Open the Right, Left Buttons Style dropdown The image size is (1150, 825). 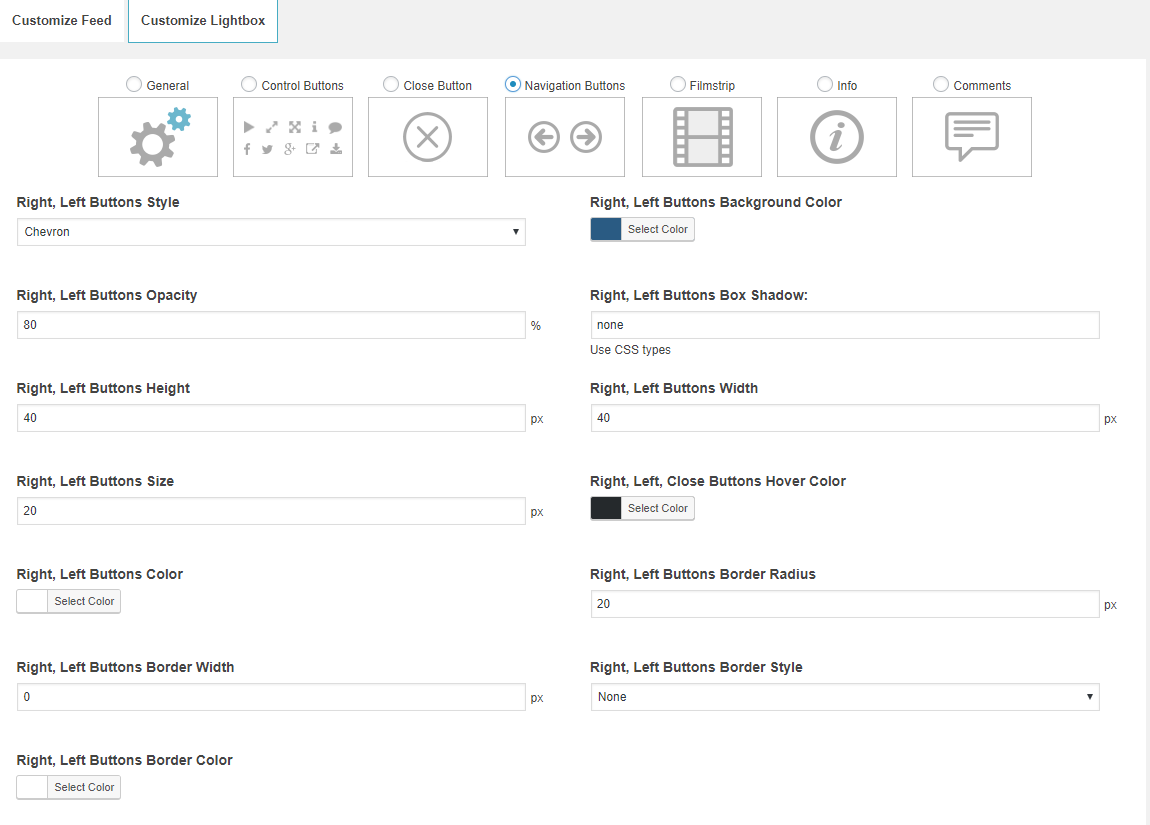[271, 232]
